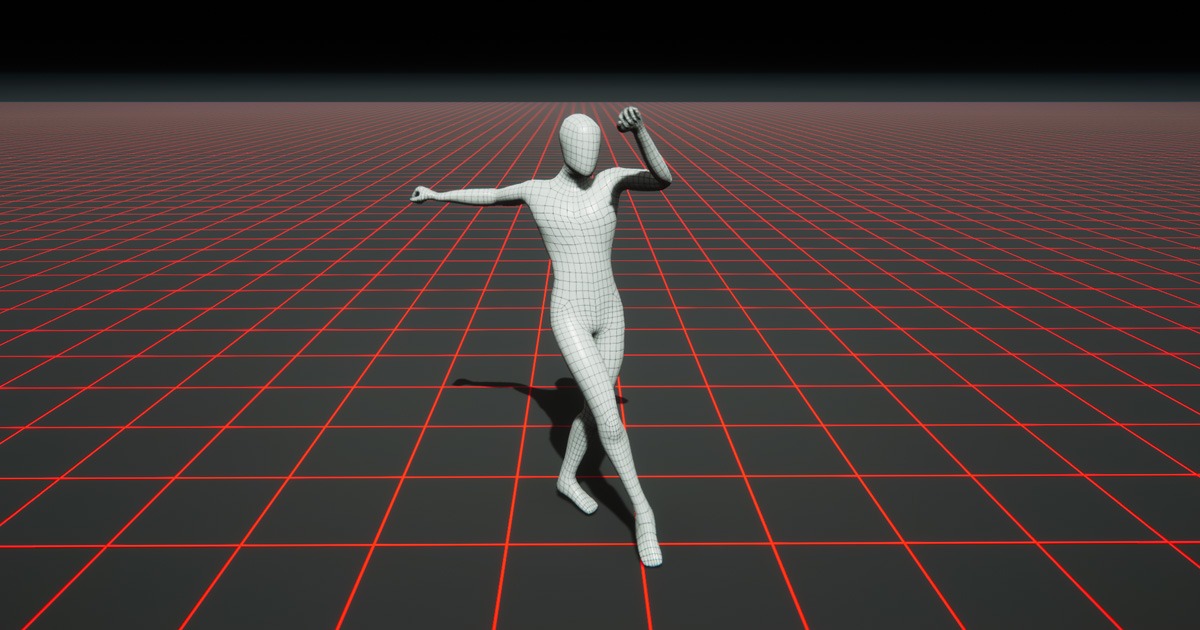This screenshot has width=1200, height=630.
Task: Select the mannequin's head
Action: 581,142
